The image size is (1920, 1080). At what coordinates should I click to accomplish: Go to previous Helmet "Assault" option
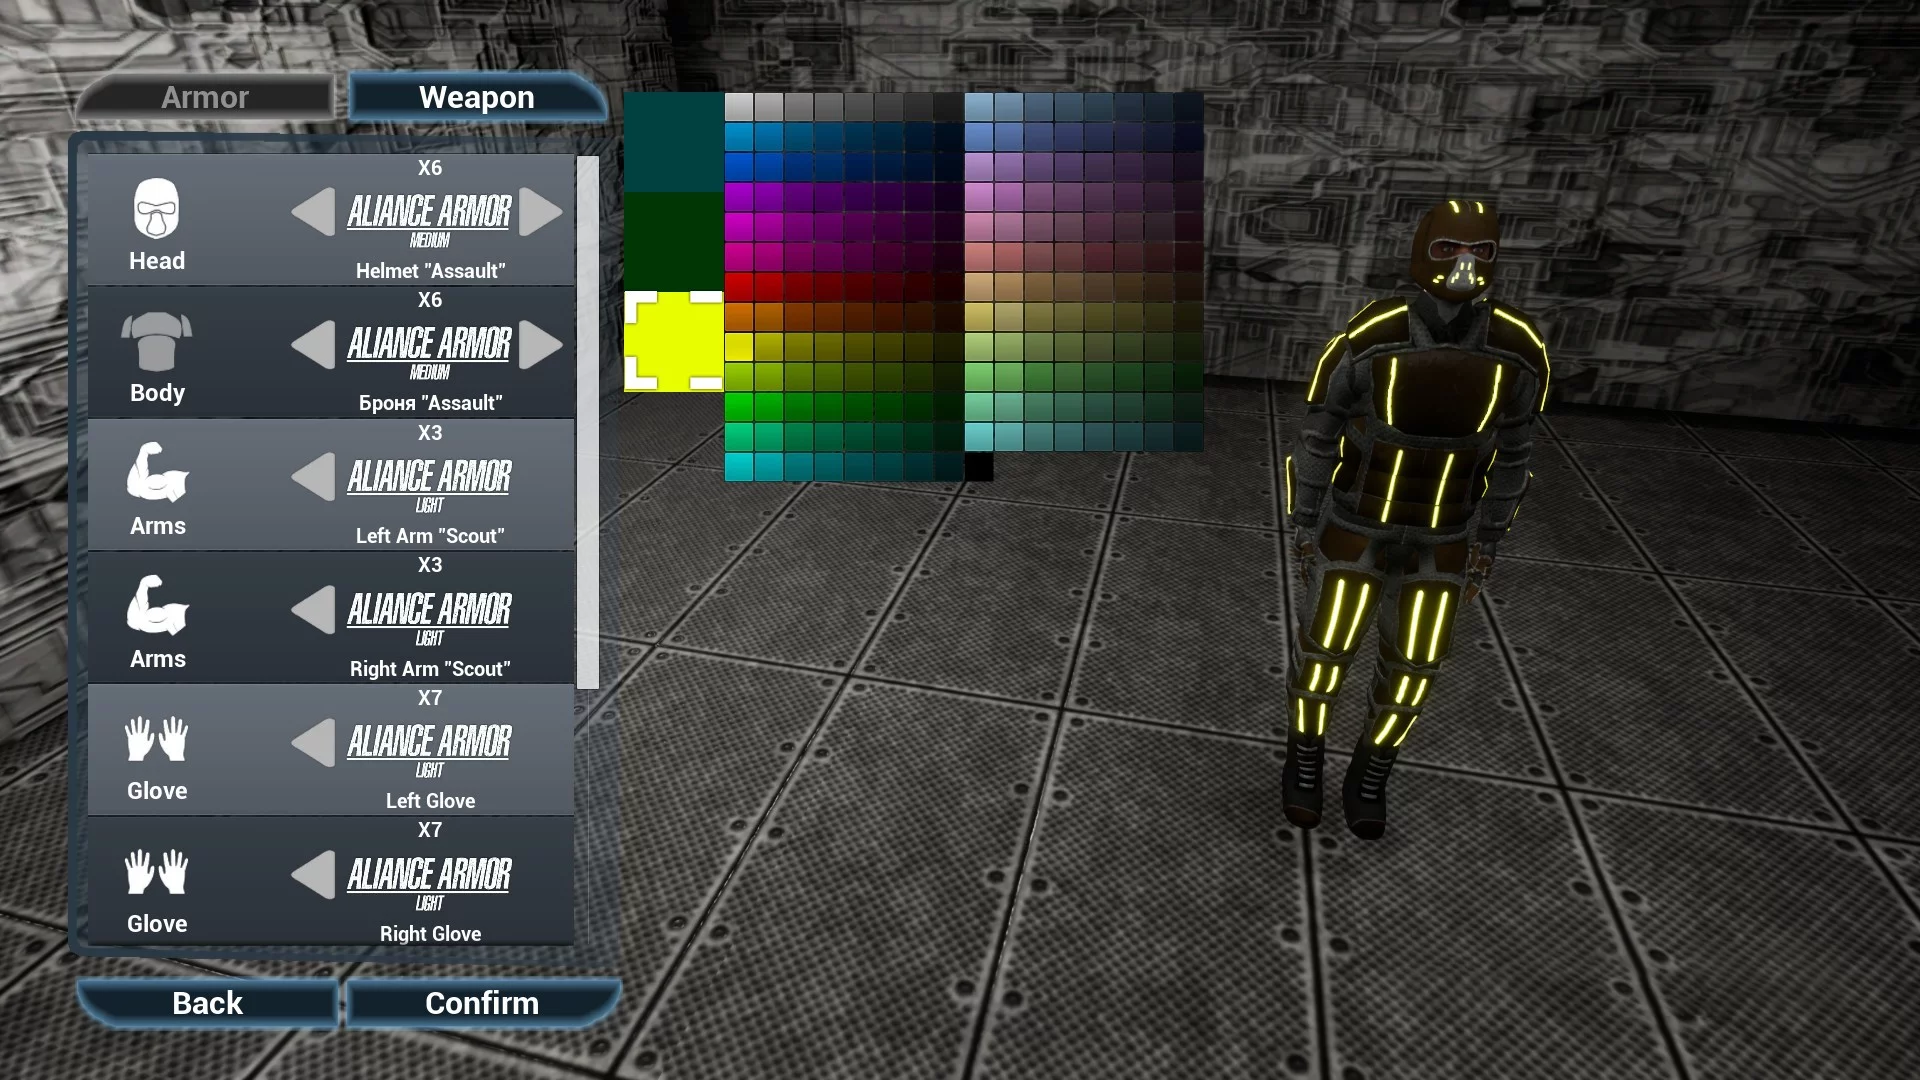click(313, 212)
